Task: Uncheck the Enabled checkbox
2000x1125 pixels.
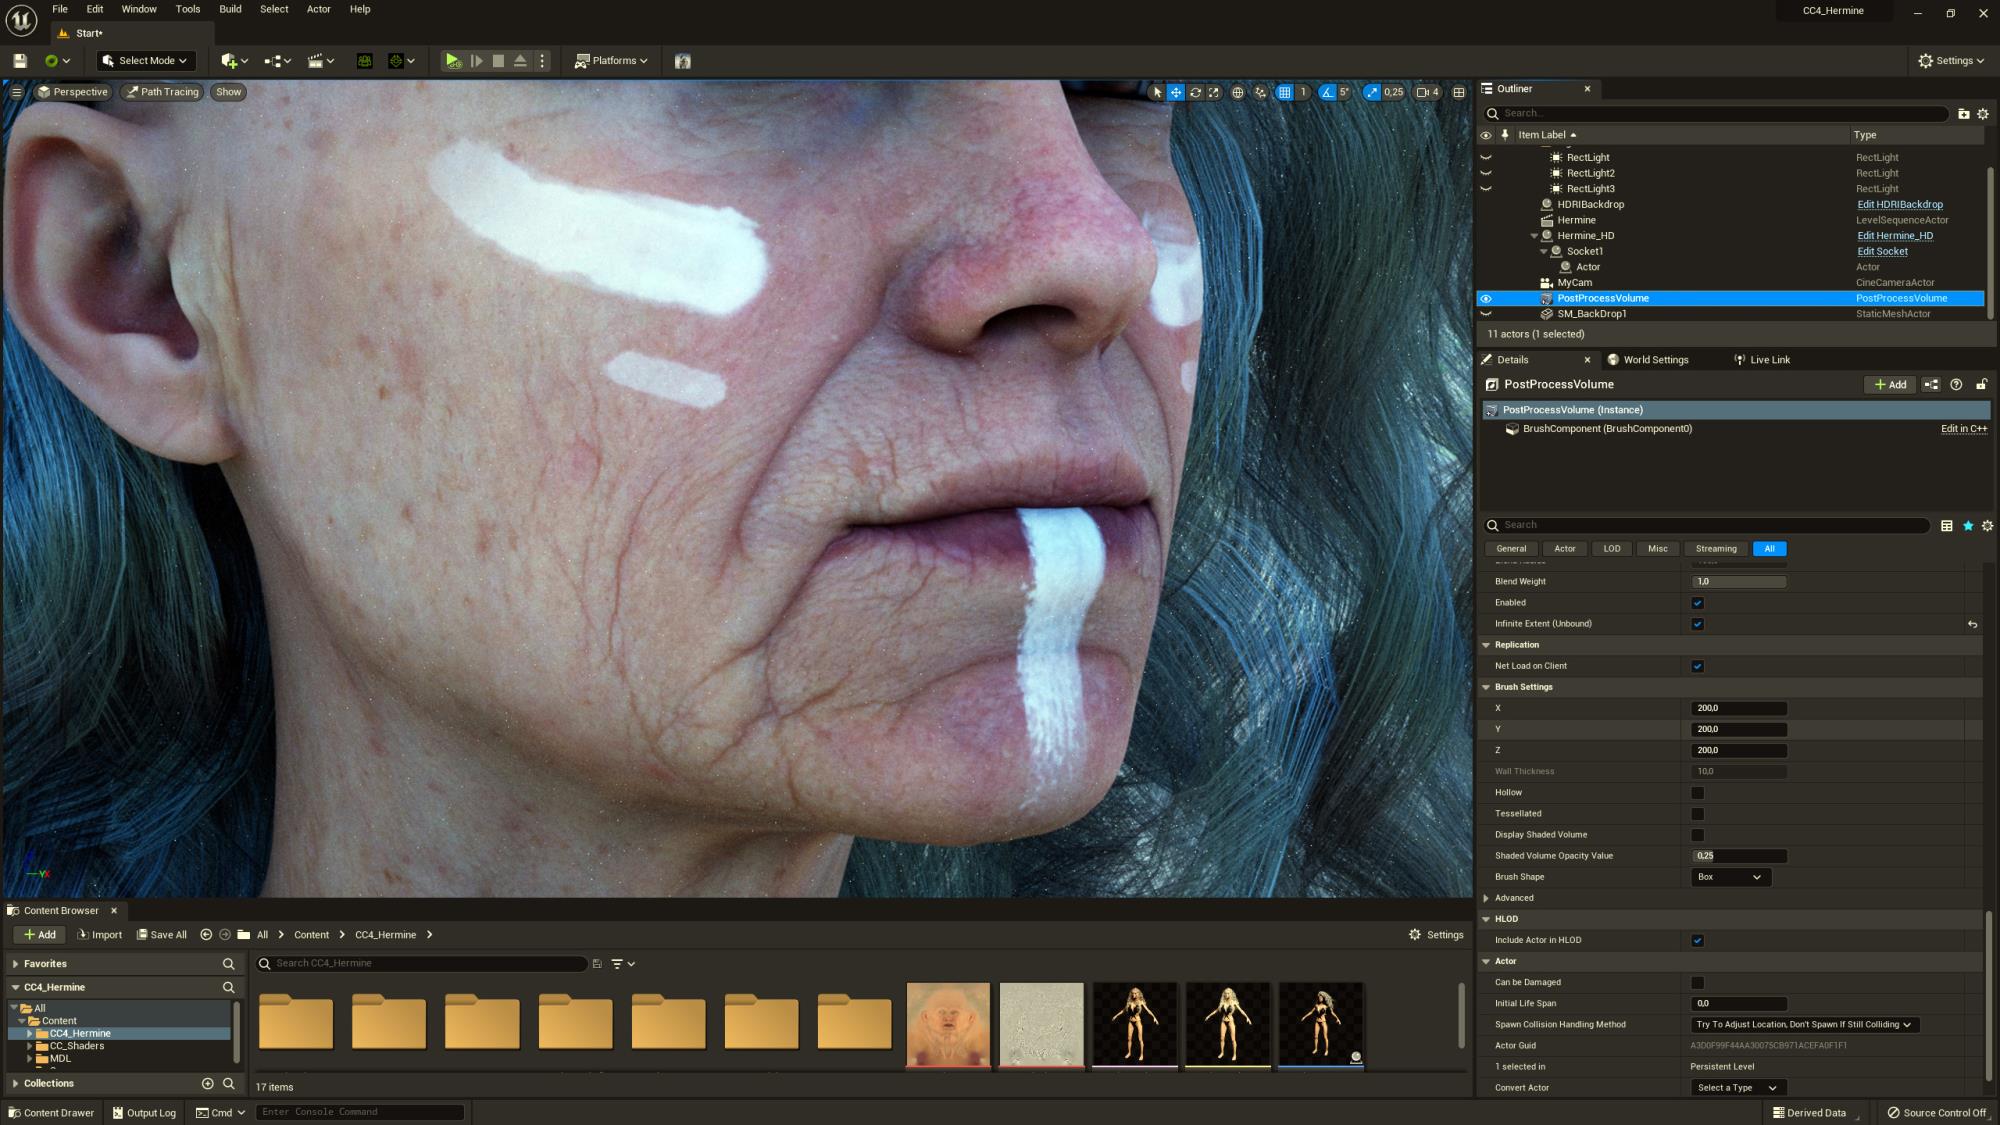Action: [x=1697, y=603]
